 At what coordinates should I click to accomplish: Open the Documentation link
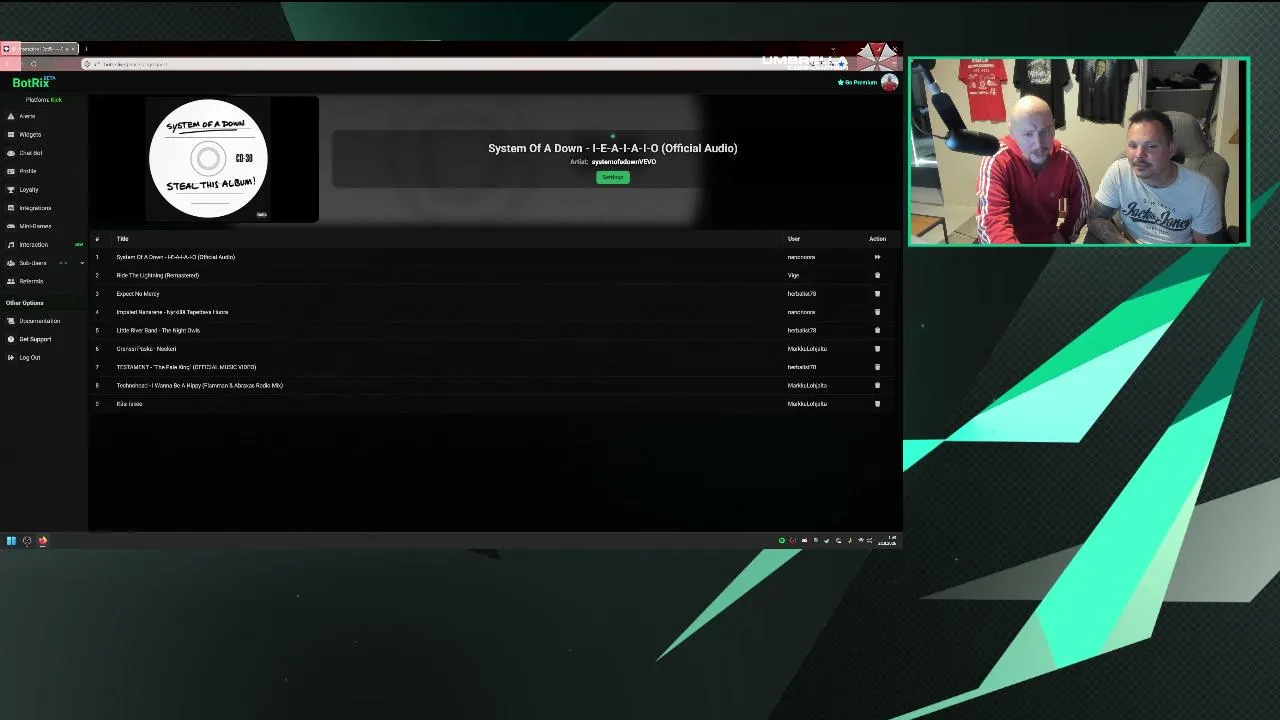[x=39, y=321]
